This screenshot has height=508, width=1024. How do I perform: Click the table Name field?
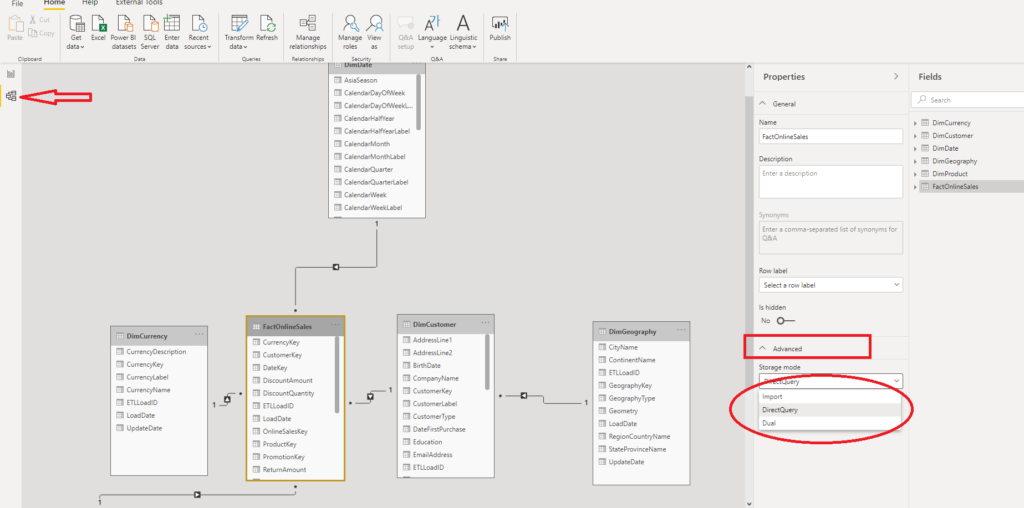coord(831,136)
